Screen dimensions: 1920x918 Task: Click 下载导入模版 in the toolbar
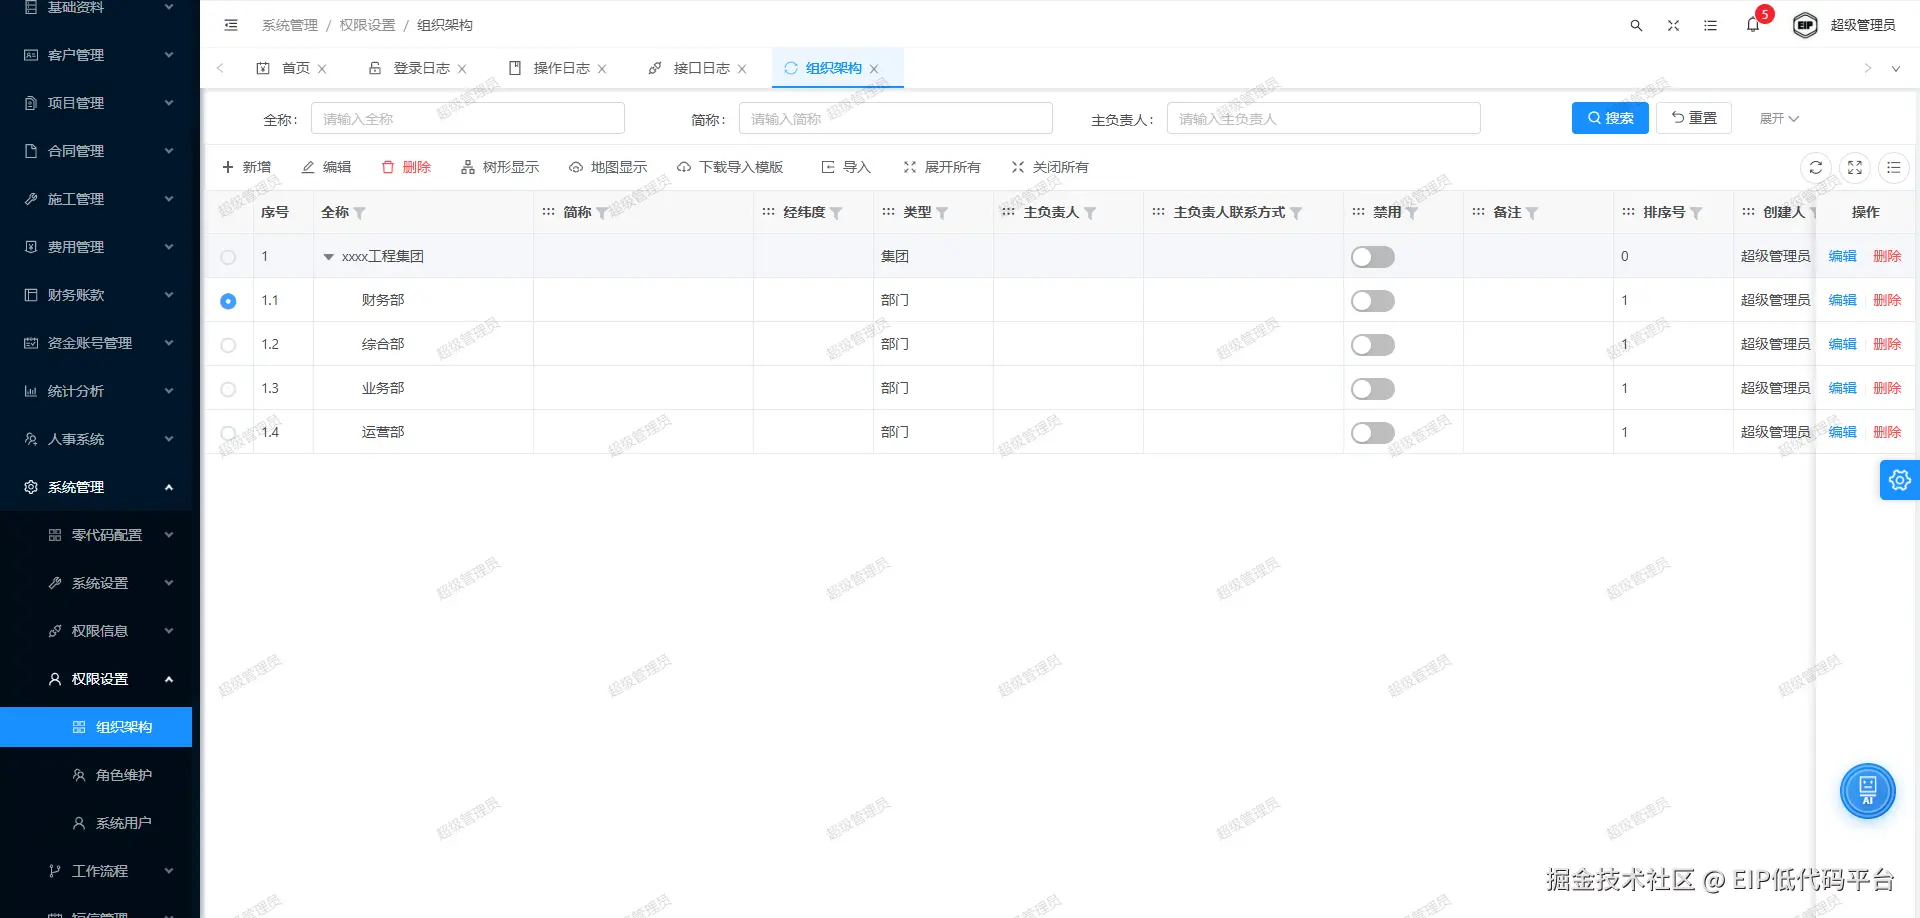(730, 167)
